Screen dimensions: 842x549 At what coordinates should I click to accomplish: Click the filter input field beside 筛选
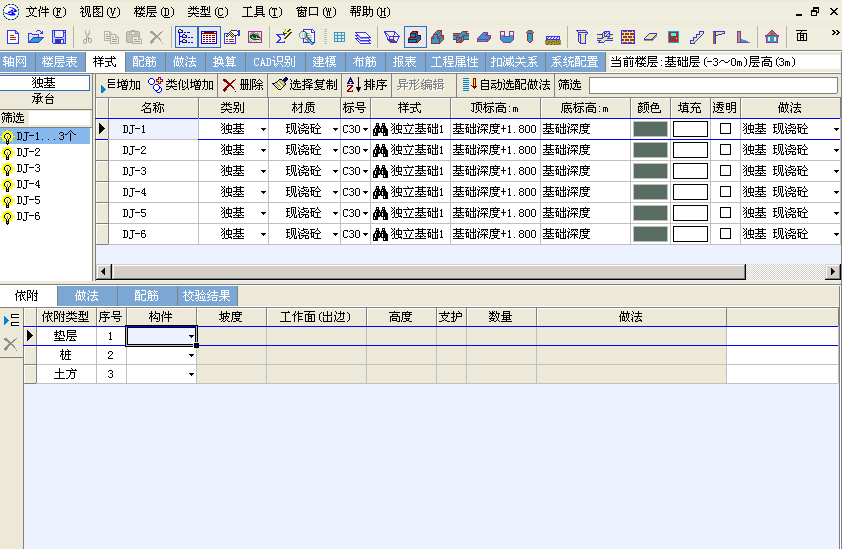click(713, 85)
